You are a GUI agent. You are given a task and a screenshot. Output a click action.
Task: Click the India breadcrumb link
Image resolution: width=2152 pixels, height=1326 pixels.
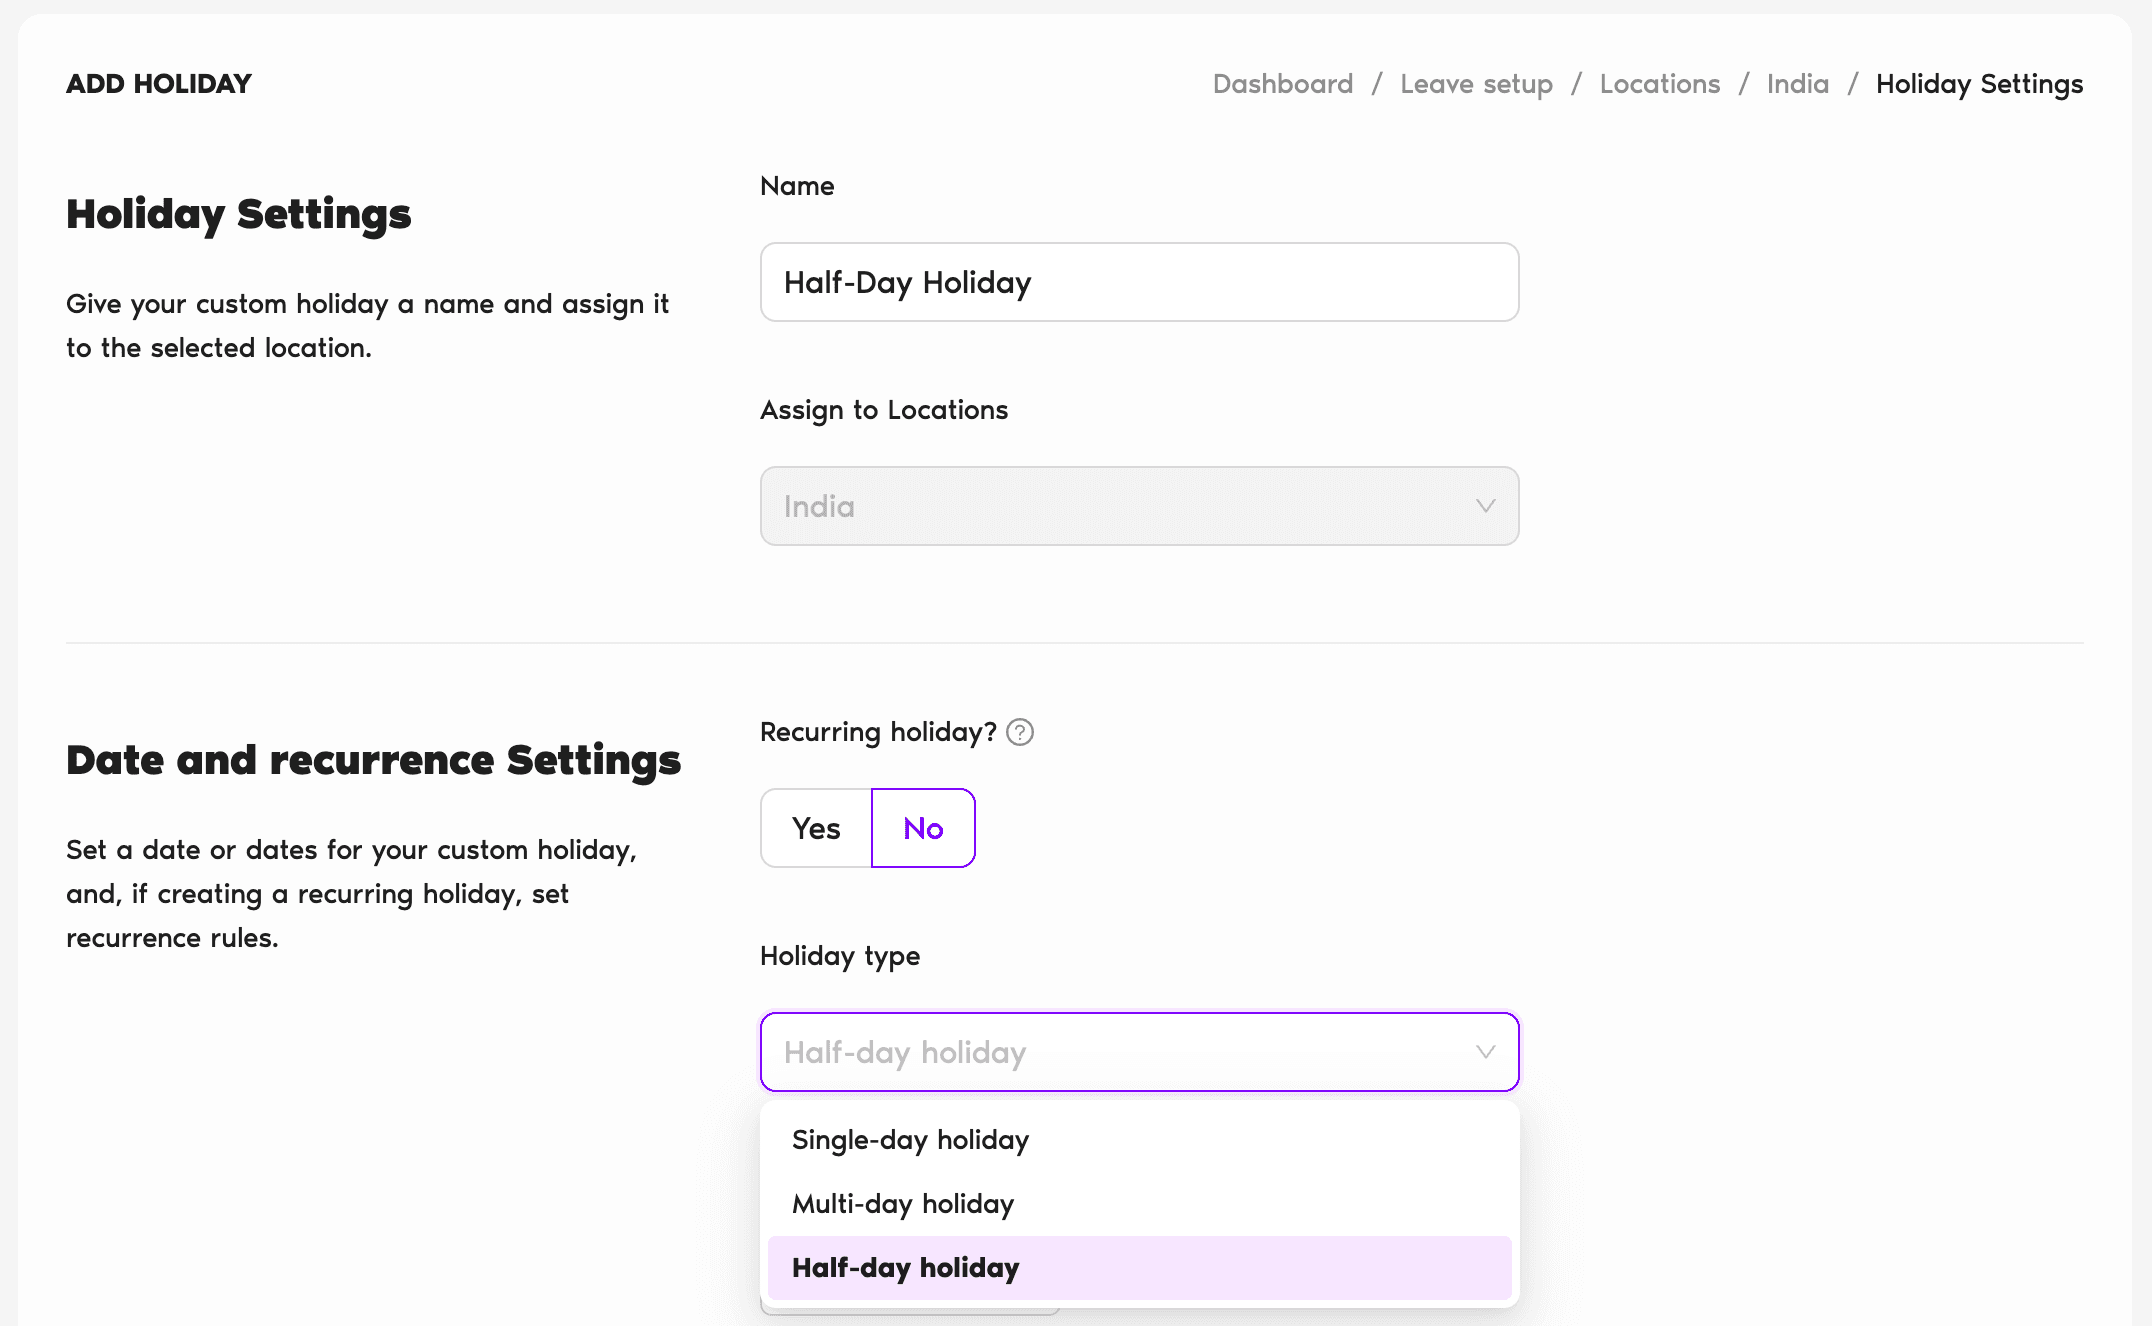(x=1797, y=84)
